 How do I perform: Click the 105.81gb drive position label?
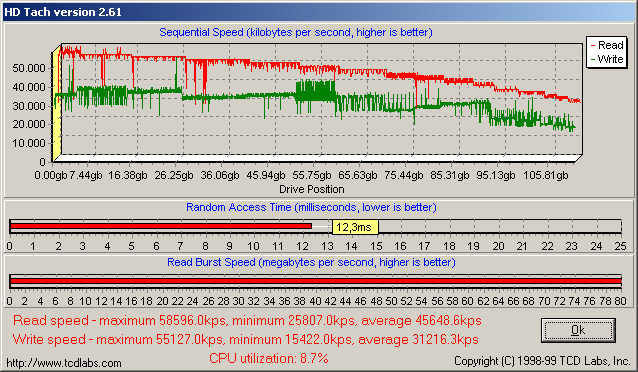pyautogui.click(x=545, y=175)
